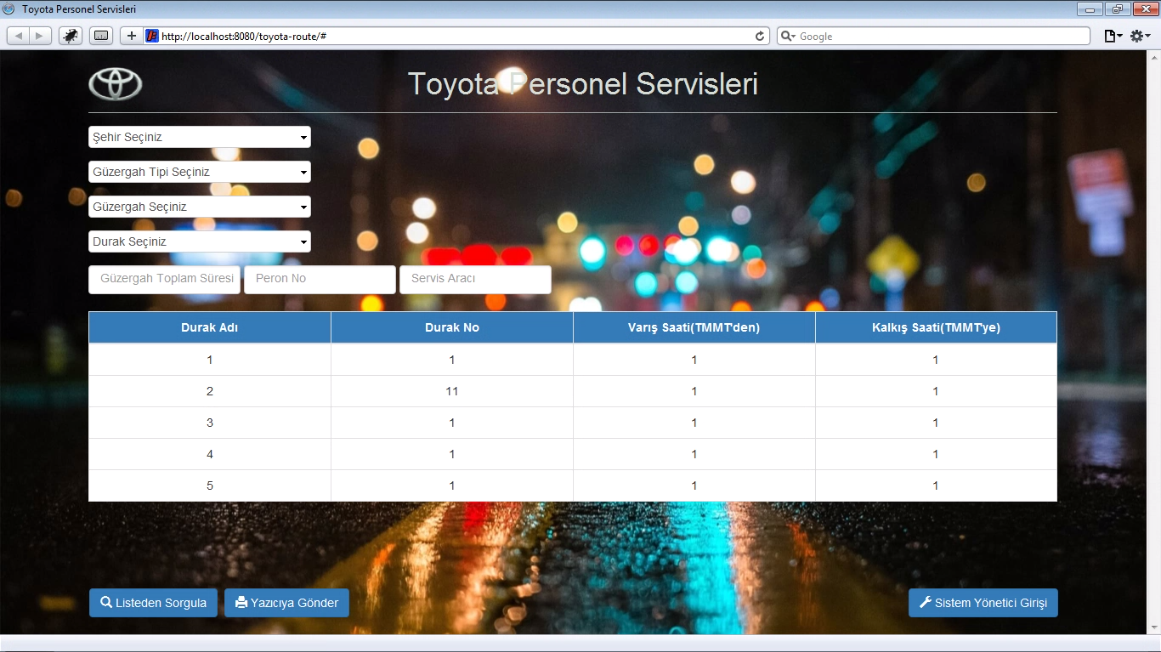1161x652 pixels.
Task: Open the page menu icon
Action: pos(1113,36)
